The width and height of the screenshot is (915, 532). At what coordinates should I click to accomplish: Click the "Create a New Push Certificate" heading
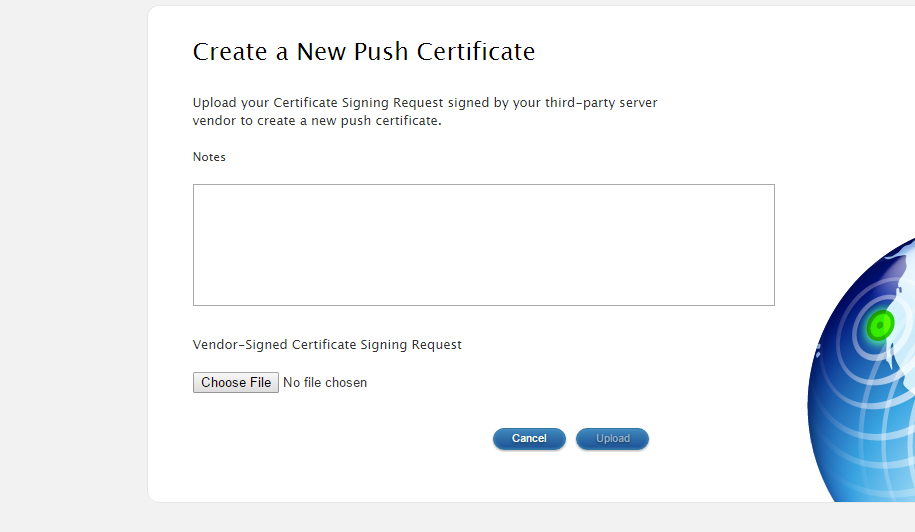coord(364,52)
